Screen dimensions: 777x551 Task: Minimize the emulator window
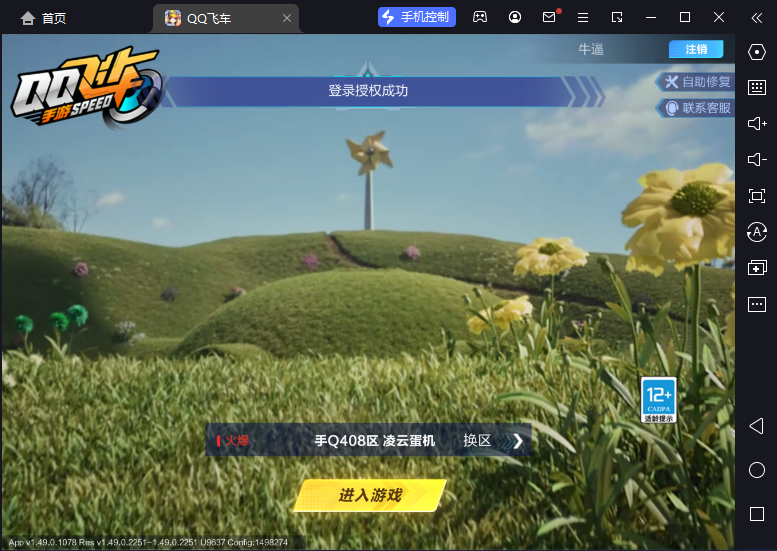click(x=651, y=17)
